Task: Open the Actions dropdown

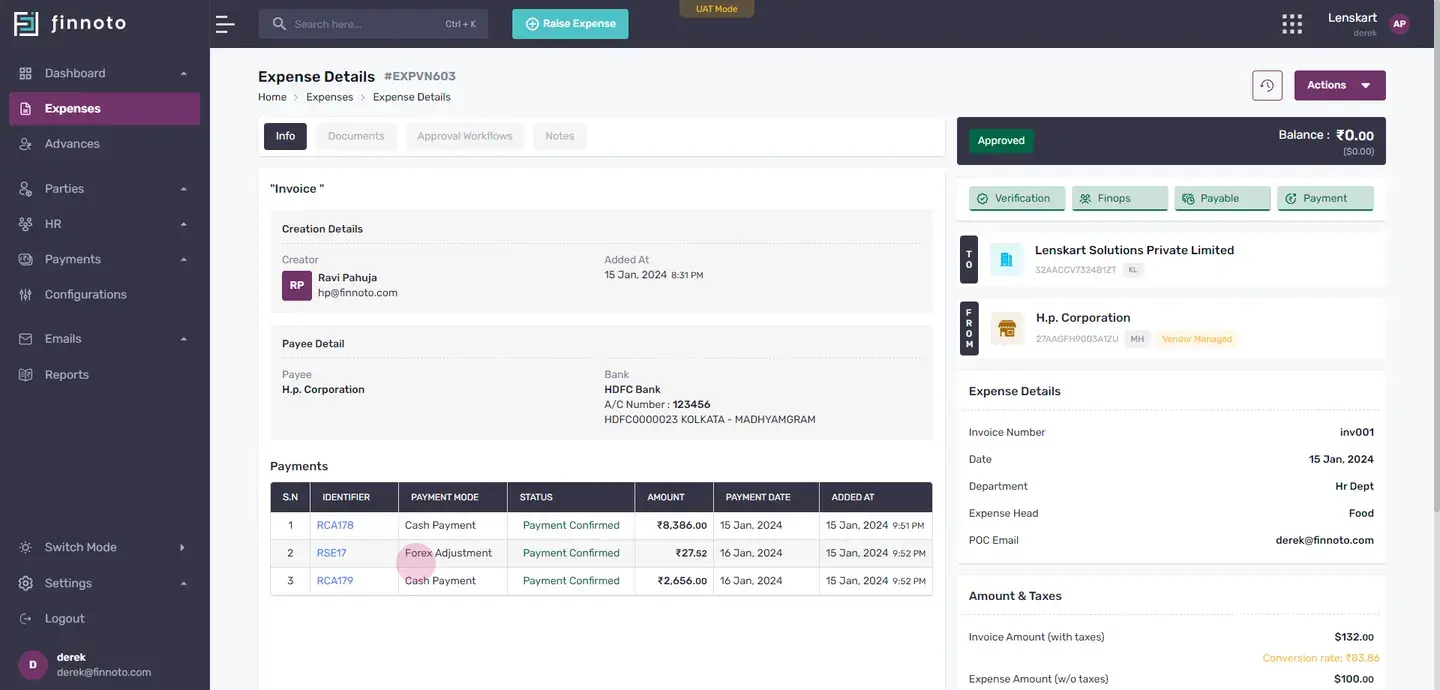Action: click(1340, 85)
